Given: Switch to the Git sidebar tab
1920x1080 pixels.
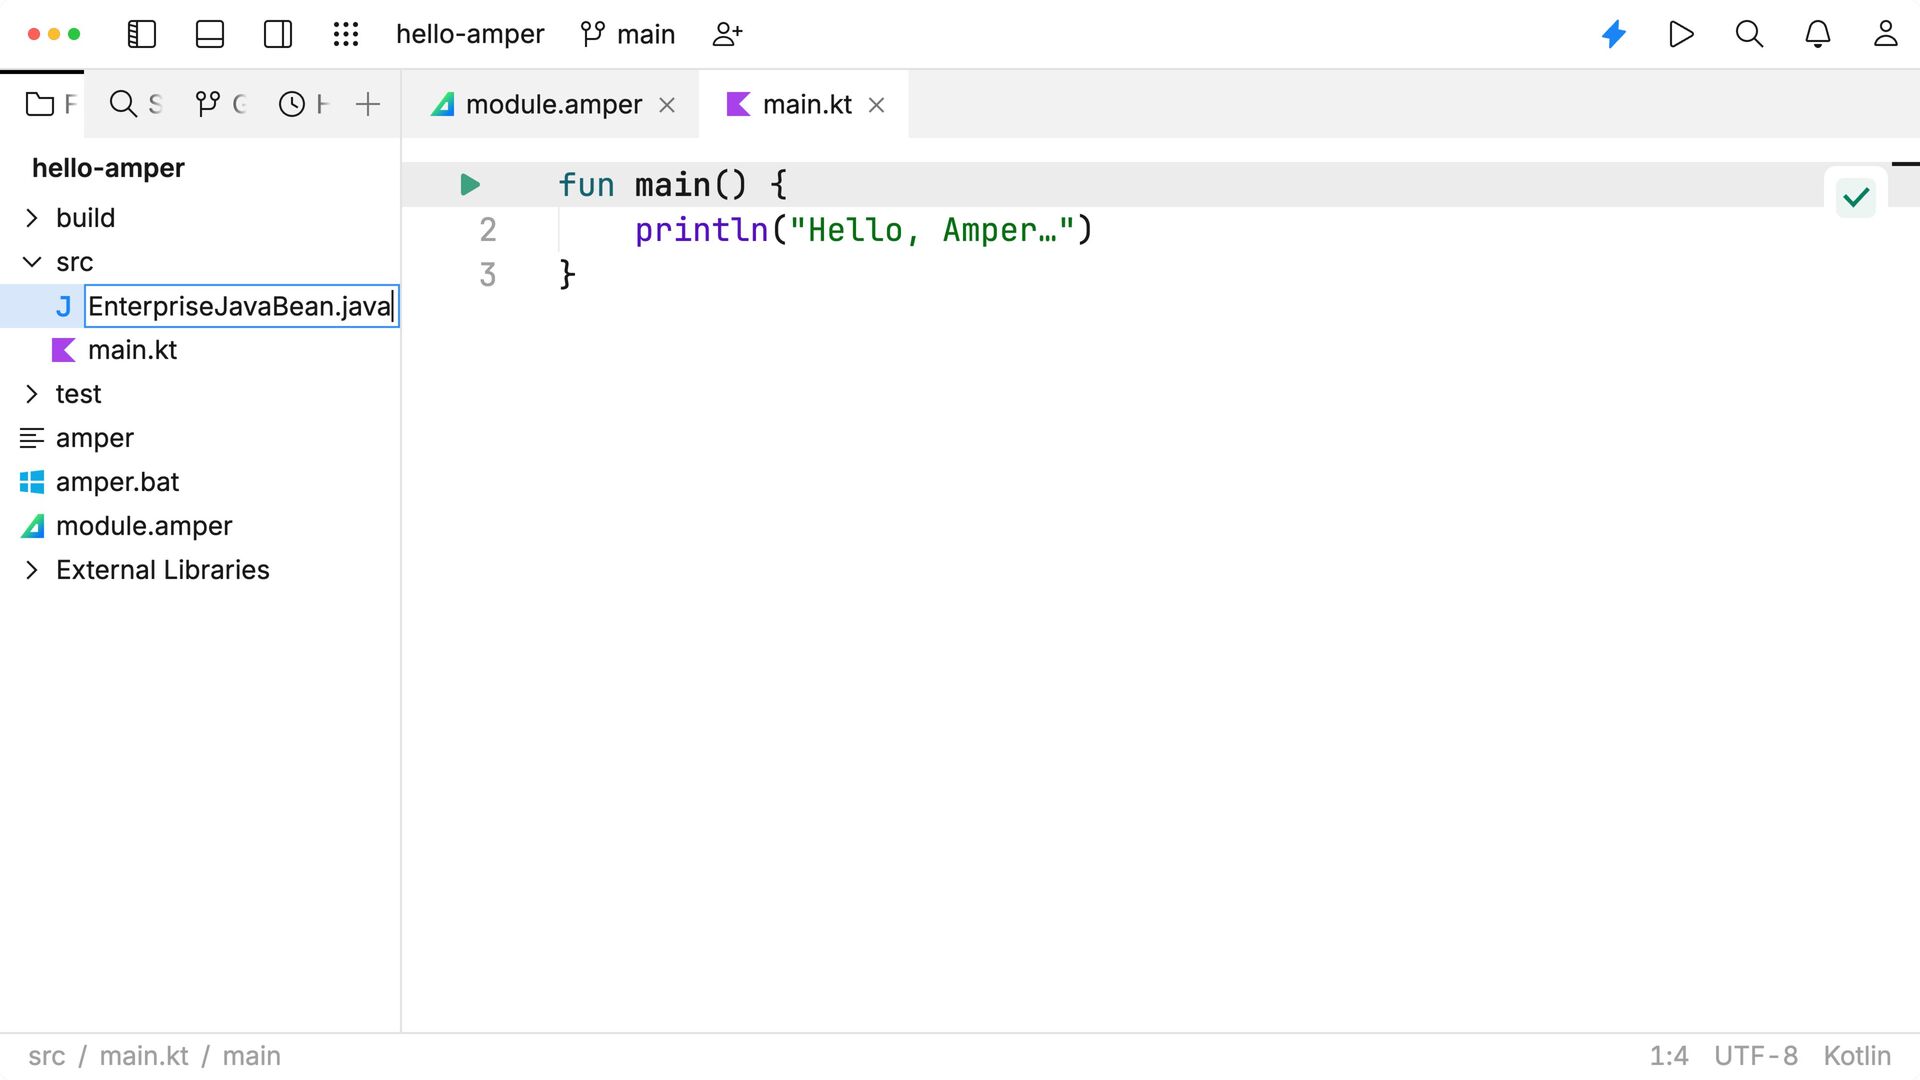Looking at the screenshot, I should coord(220,104).
